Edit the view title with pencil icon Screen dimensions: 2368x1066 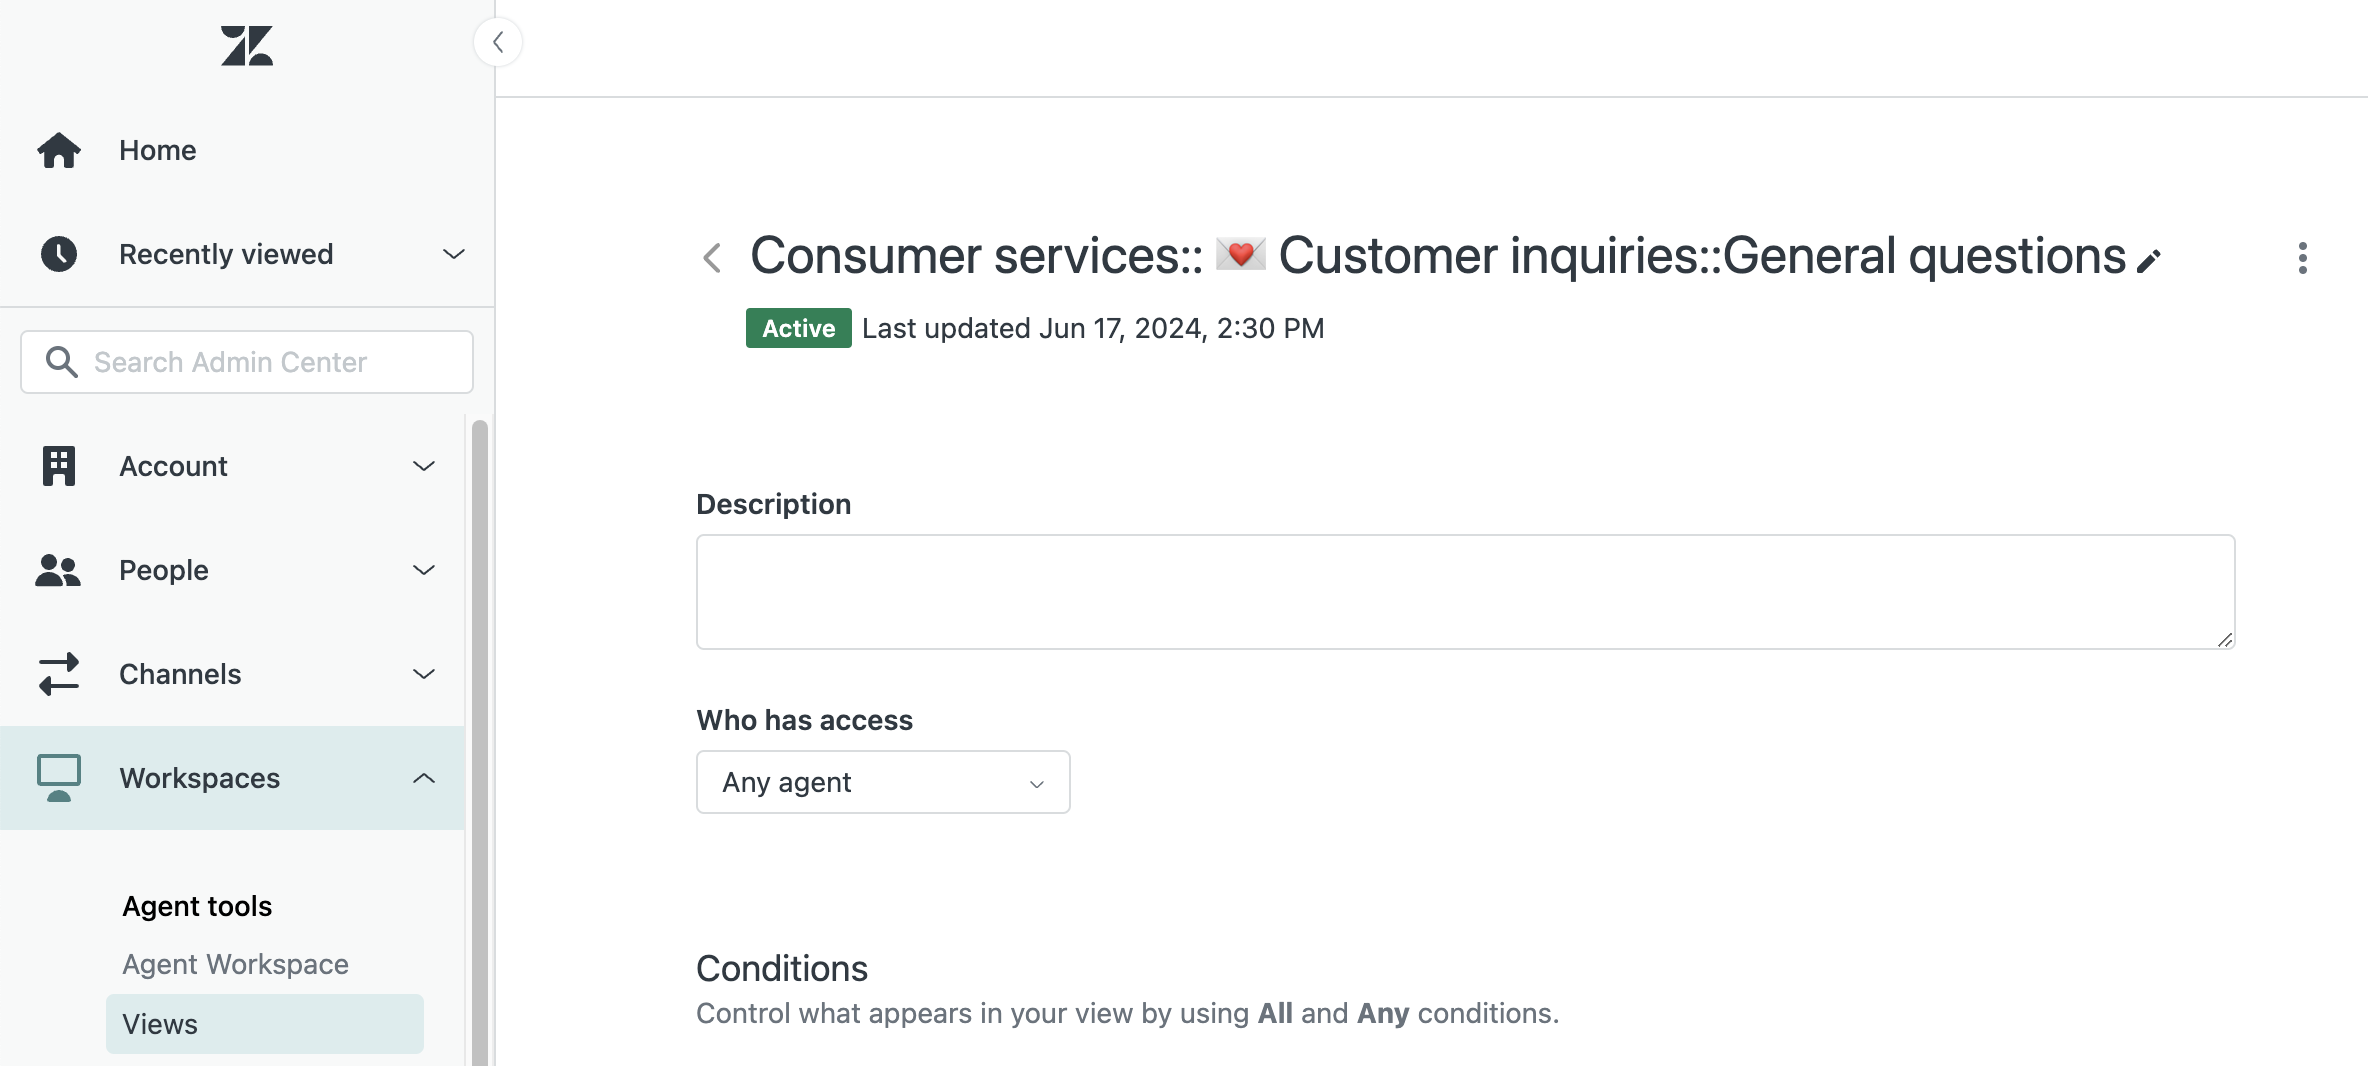pos(2149,261)
